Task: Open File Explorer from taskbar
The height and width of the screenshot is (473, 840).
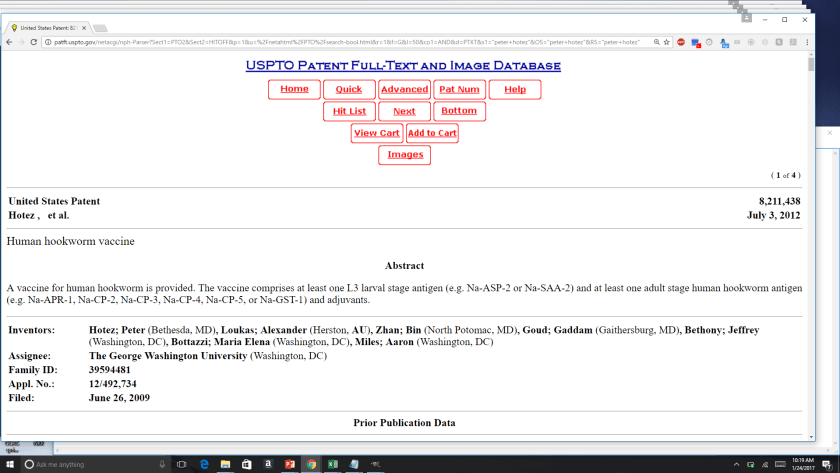Action: pyautogui.click(x=226, y=464)
